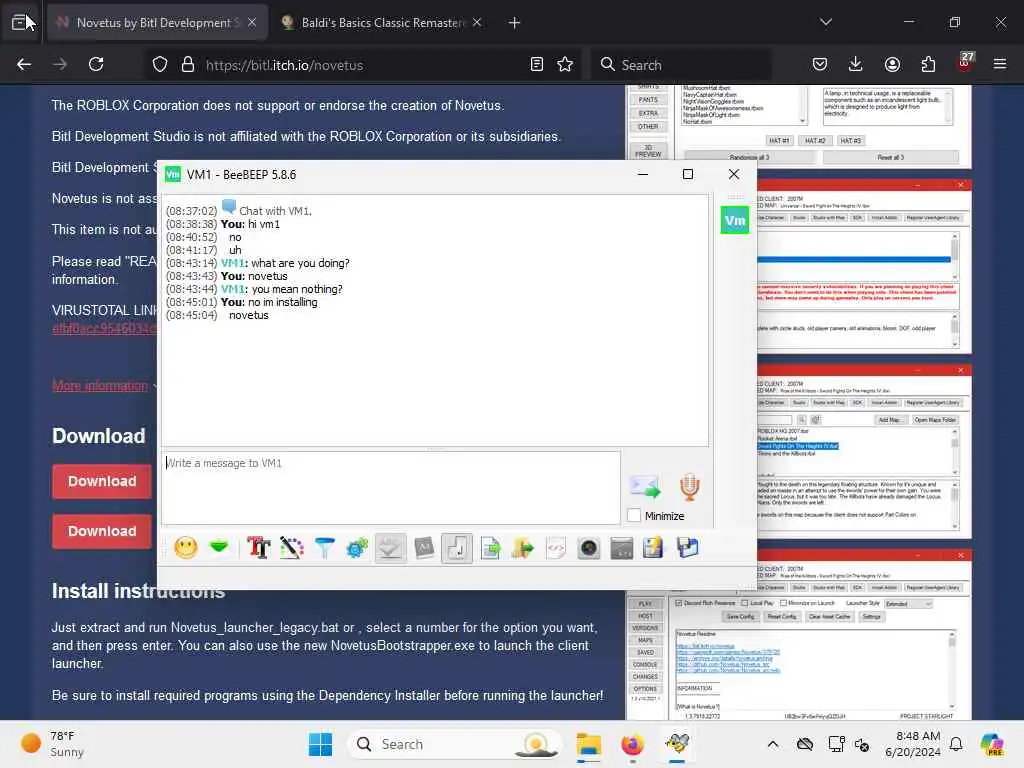
Task: Open the notification bell in taskbar
Action: (x=956, y=744)
